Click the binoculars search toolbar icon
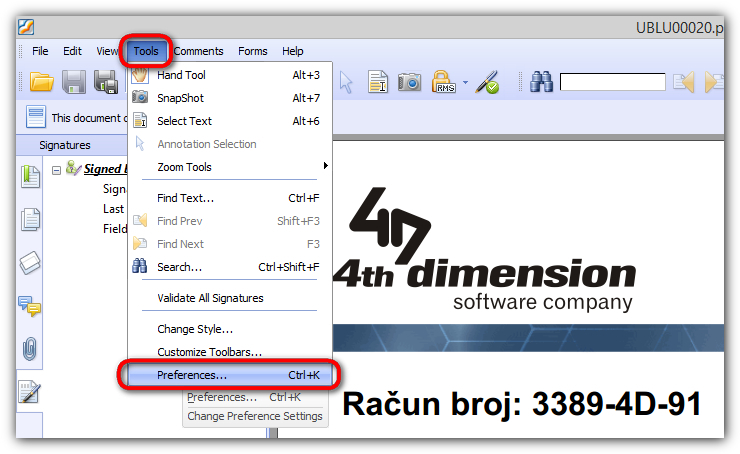 [541, 82]
